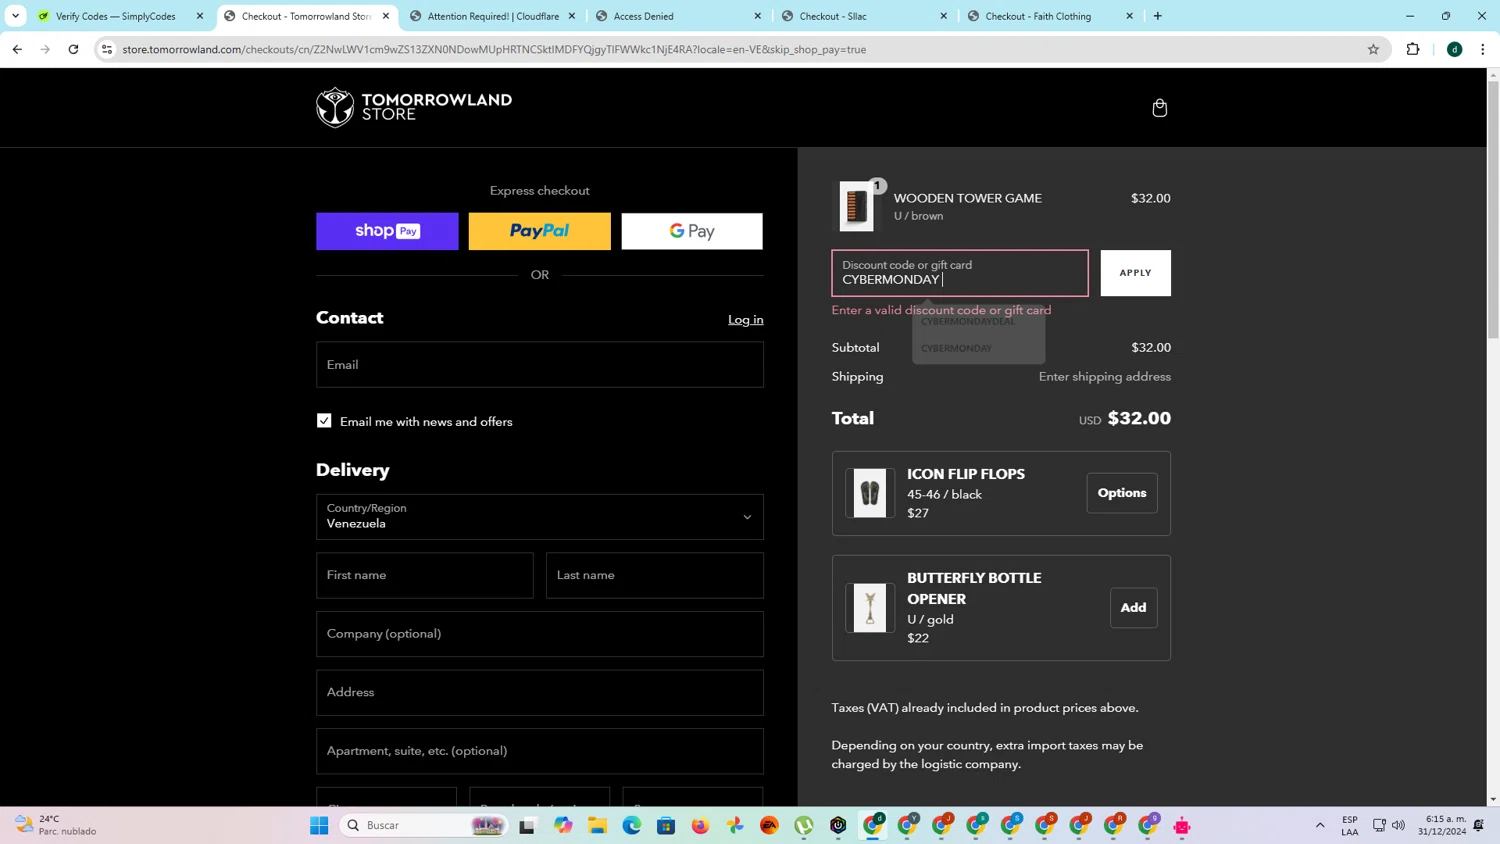
Task: Launch Microsoft Edge from the taskbar
Action: [632, 825]
